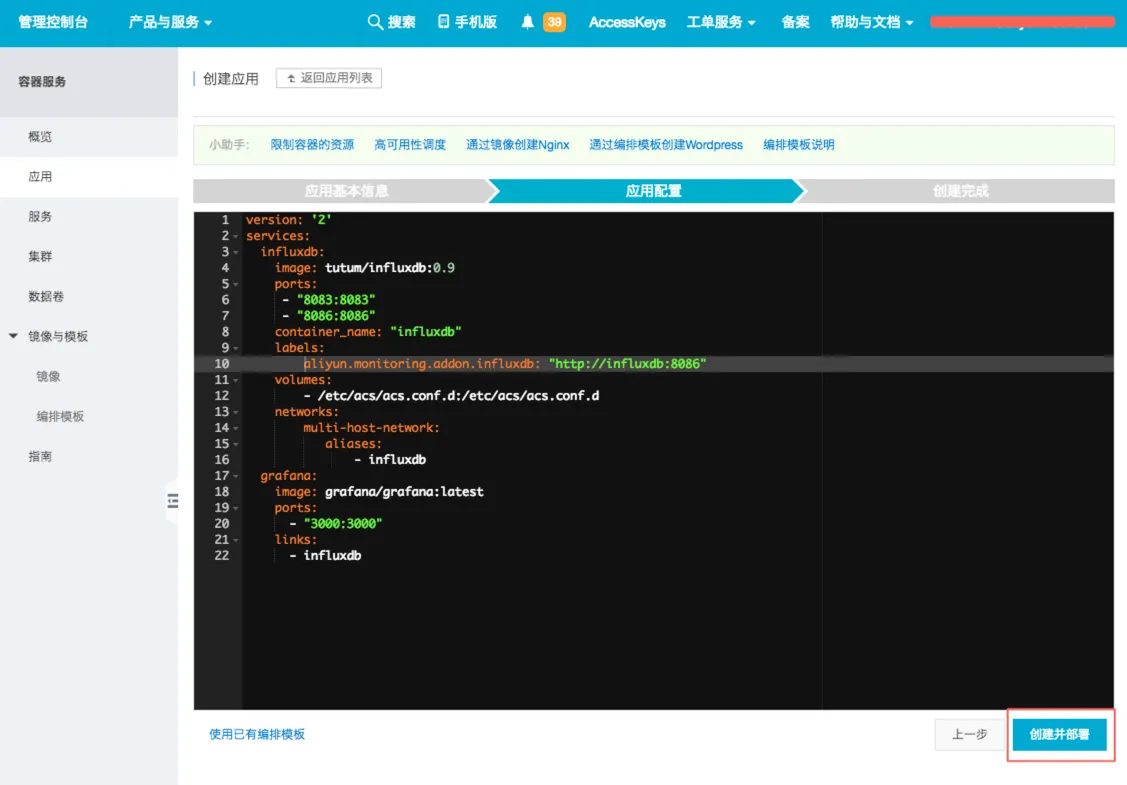Fold the volumes block at line 11
This screenshot has height=785, width=1127.
(x=235, y=380)
